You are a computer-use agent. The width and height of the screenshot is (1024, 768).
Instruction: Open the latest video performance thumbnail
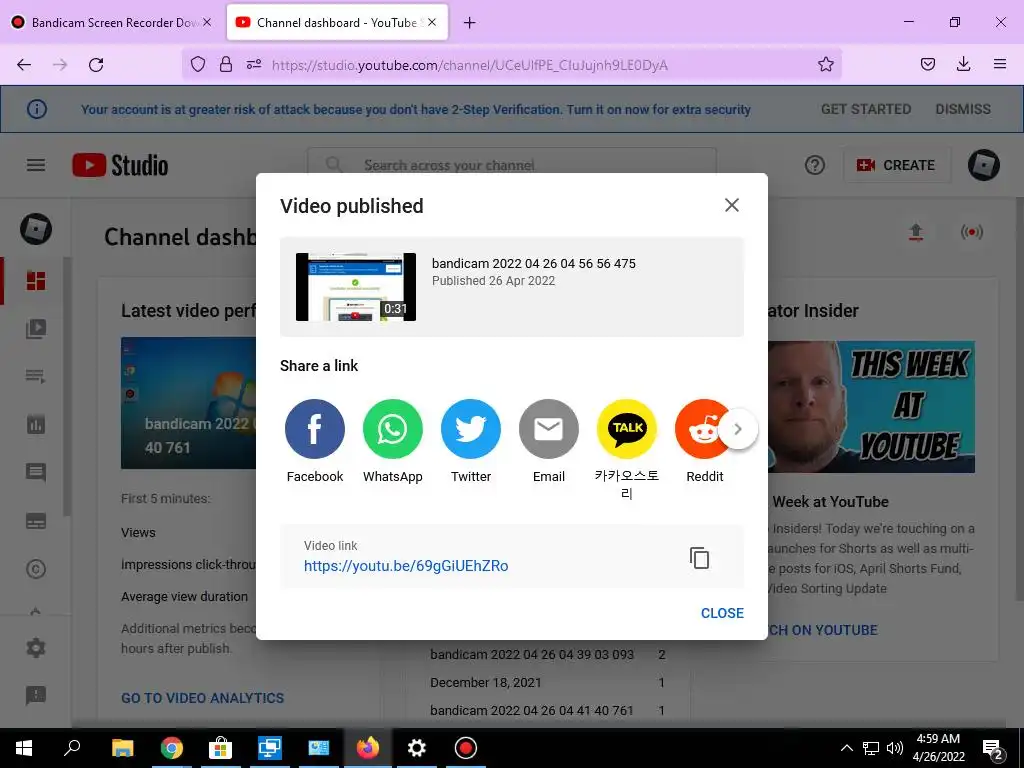click(x=188, y=403)
